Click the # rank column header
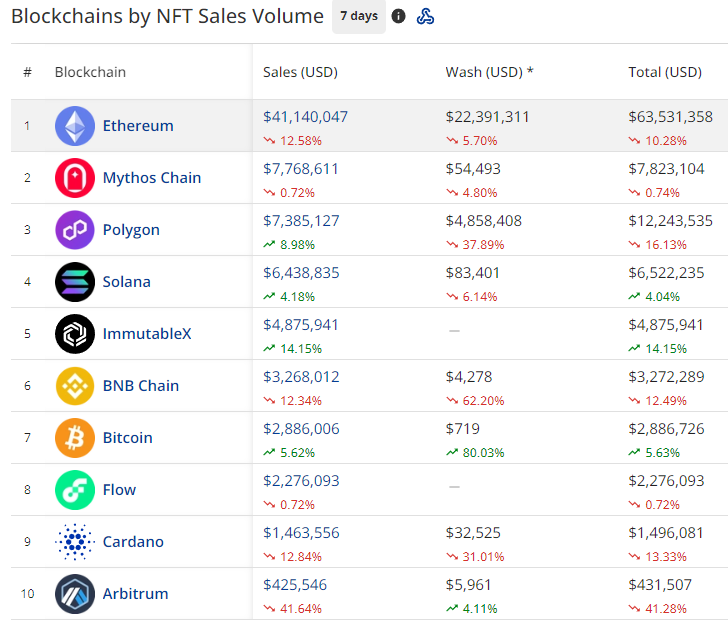Image resolution: width=728 pixels, height=620 pixels. pyautogui.click(x=27, y=72)
